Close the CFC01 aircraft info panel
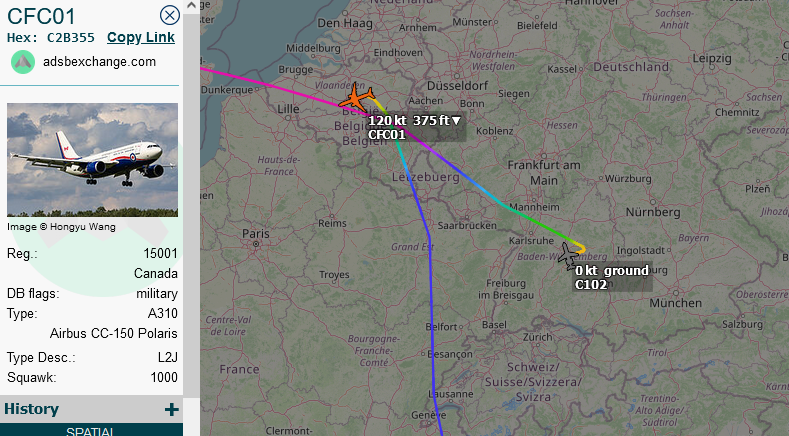The height and width of the screenshot is (436, 789). point(170,15)
